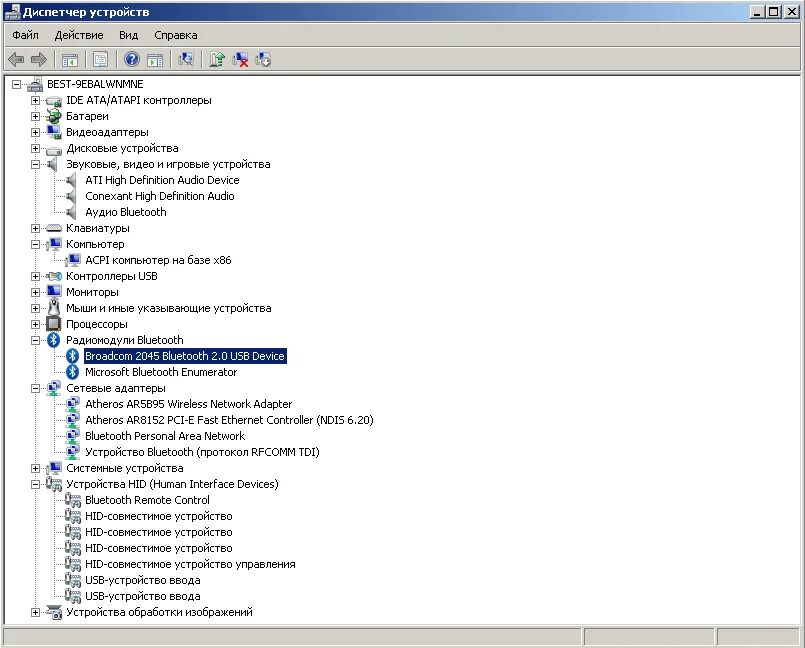Click the Контроллеры USB plug icon
The width and height of the screenshot is (805, 648).
(x=53, y=276)
